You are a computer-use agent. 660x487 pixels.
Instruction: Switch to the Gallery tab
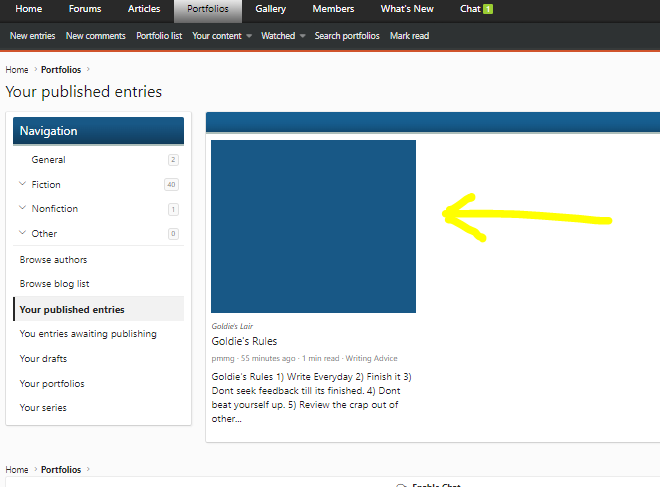pos(270,9)
